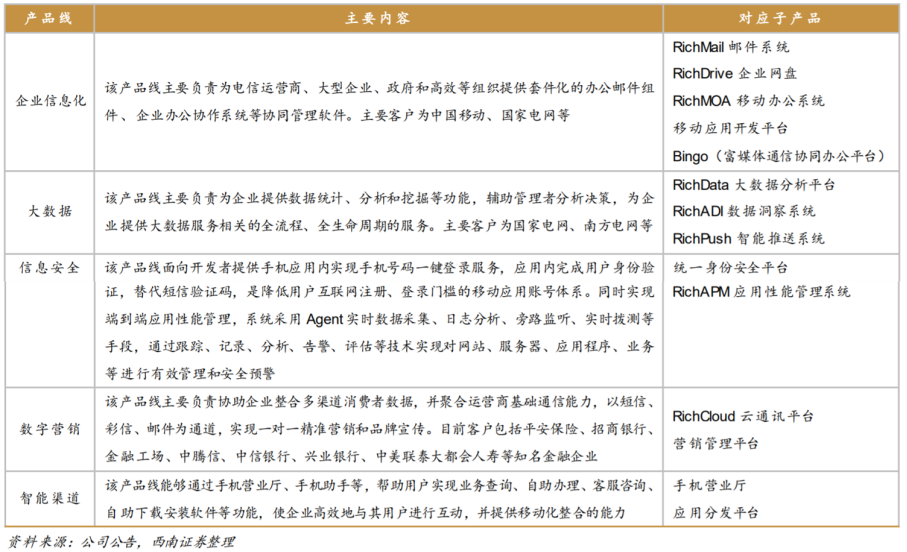907x552 pixels.
Task: Select the 数字营销 product line cell
Action: point(50,429)
